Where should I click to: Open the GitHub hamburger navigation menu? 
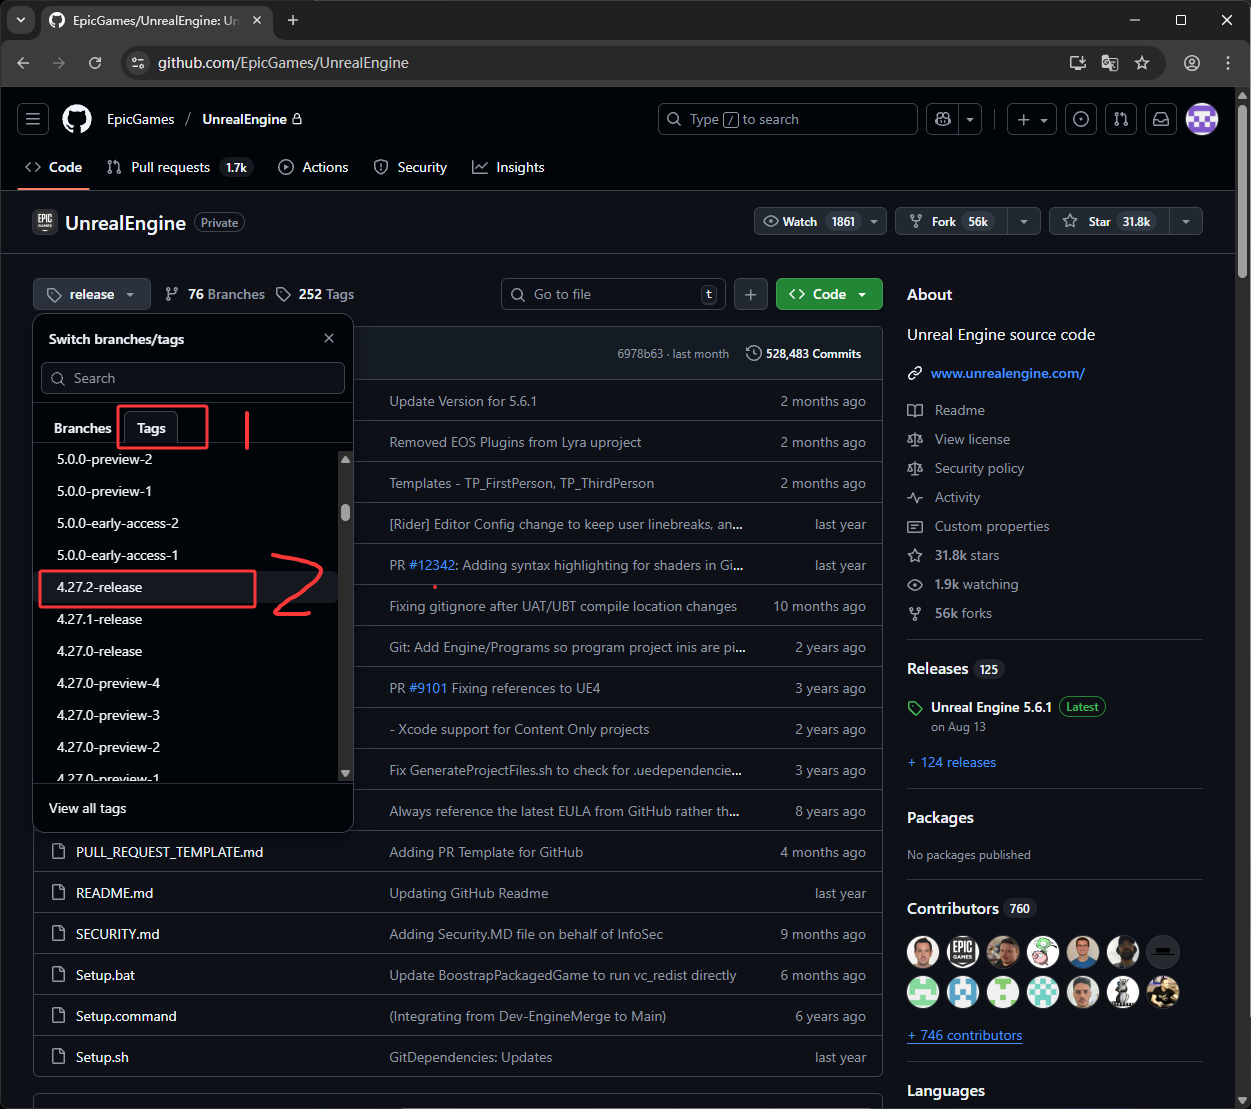(x=33, y=119)
